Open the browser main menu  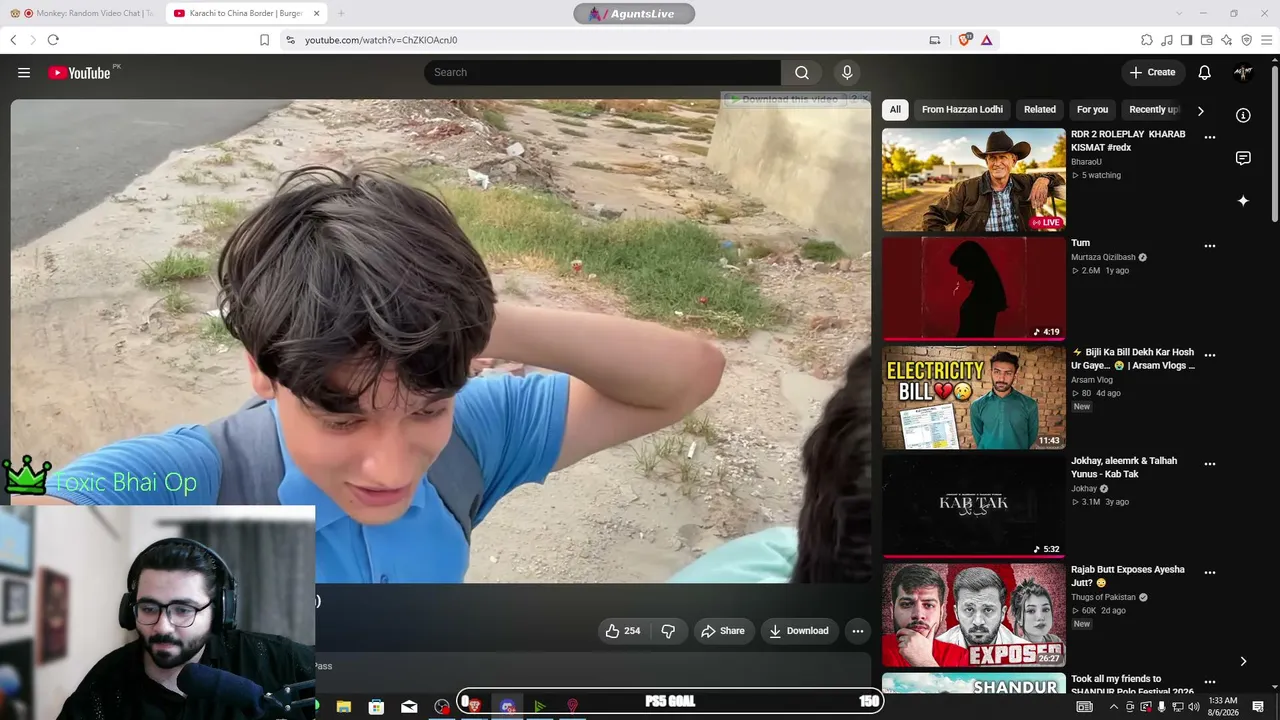pos(1267,40)
